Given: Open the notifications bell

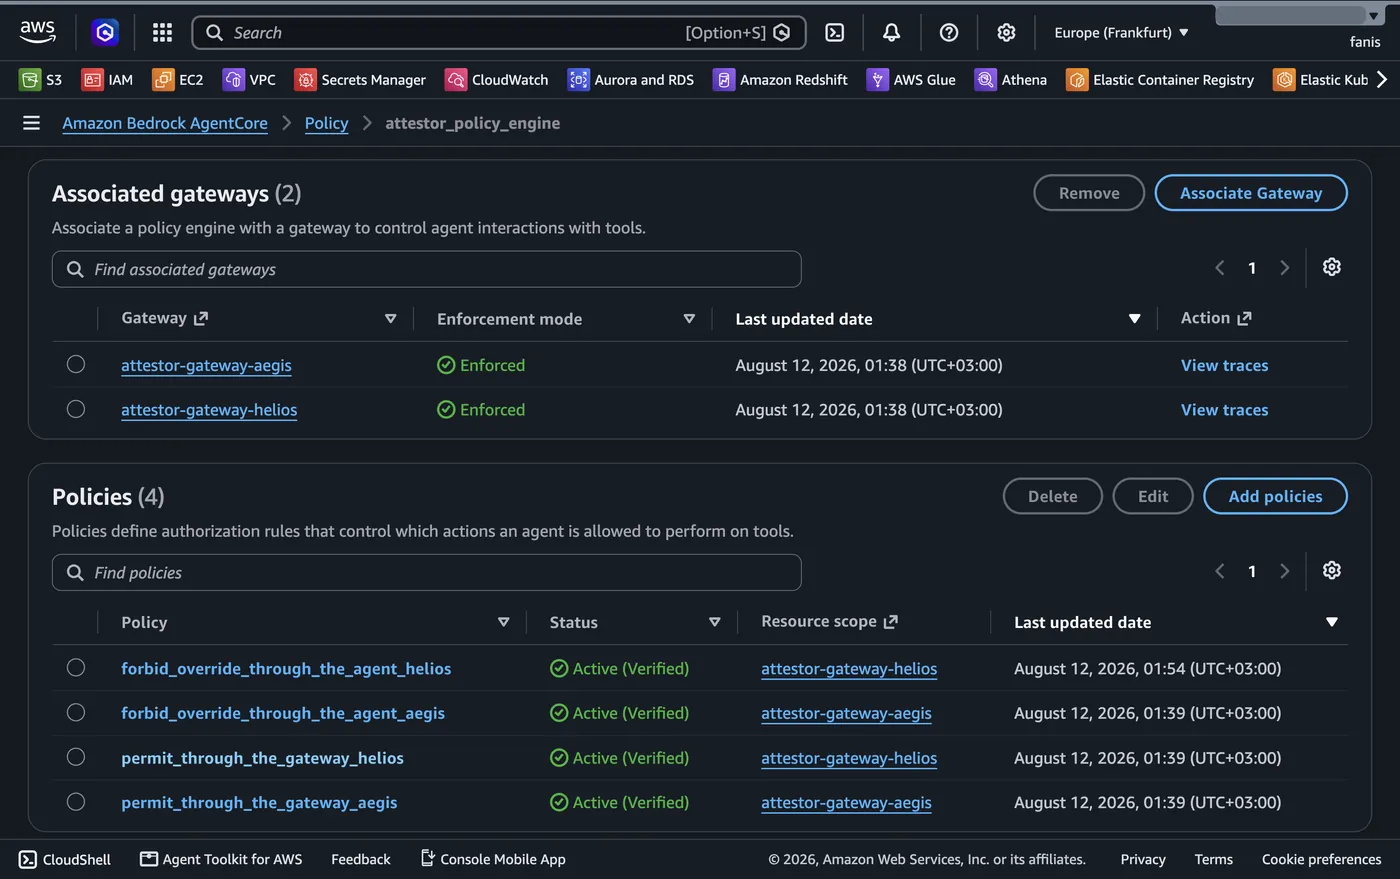Looking at the screenshot, I should pyautogui.click(x=891, y=32).
